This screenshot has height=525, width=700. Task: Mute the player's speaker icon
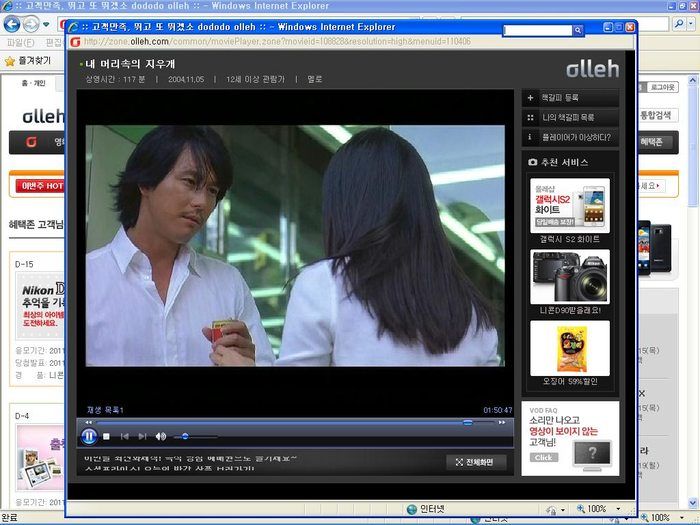(161, 436)
